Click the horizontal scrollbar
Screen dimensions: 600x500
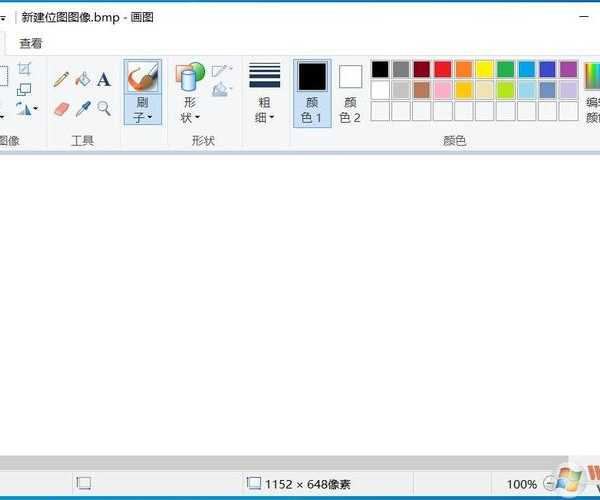(284, 463)
